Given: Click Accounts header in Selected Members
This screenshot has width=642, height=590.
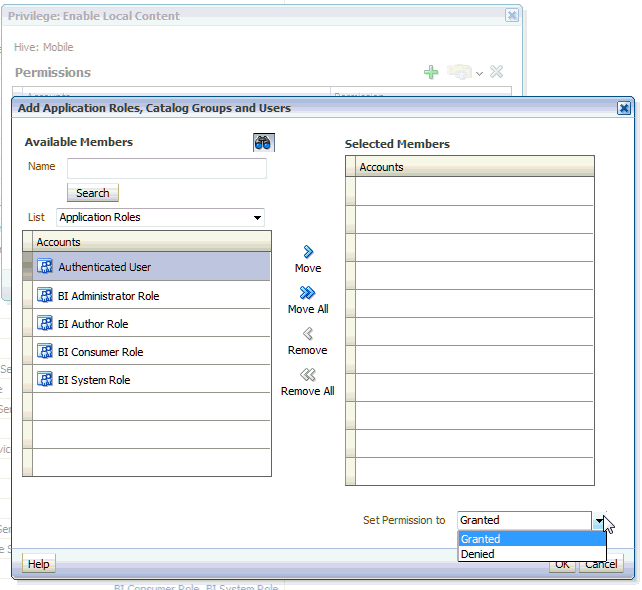Looking at the screenshot, I should pos(474,167).
